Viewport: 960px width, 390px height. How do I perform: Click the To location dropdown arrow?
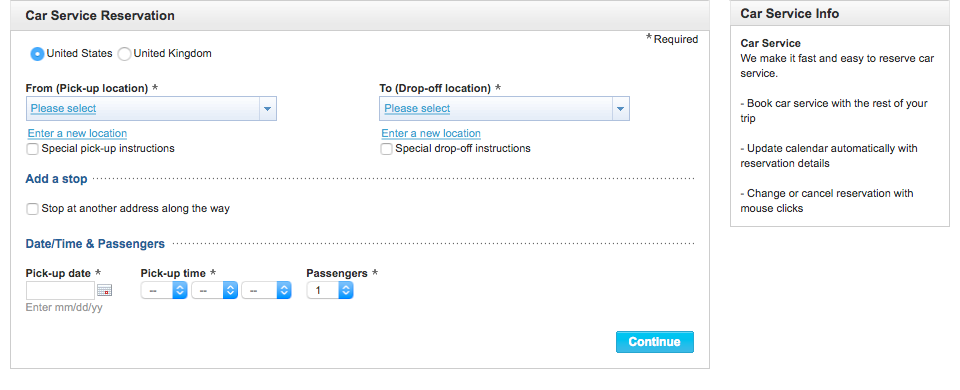click(620, 108)
